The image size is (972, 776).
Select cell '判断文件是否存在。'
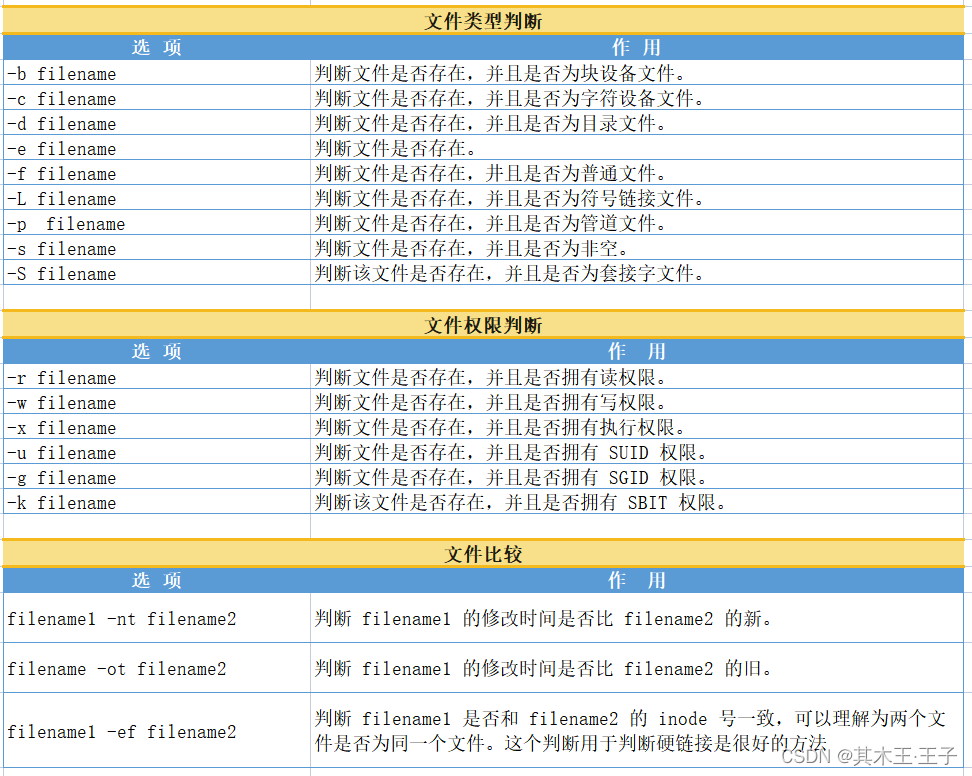click(x=637, y=148)
